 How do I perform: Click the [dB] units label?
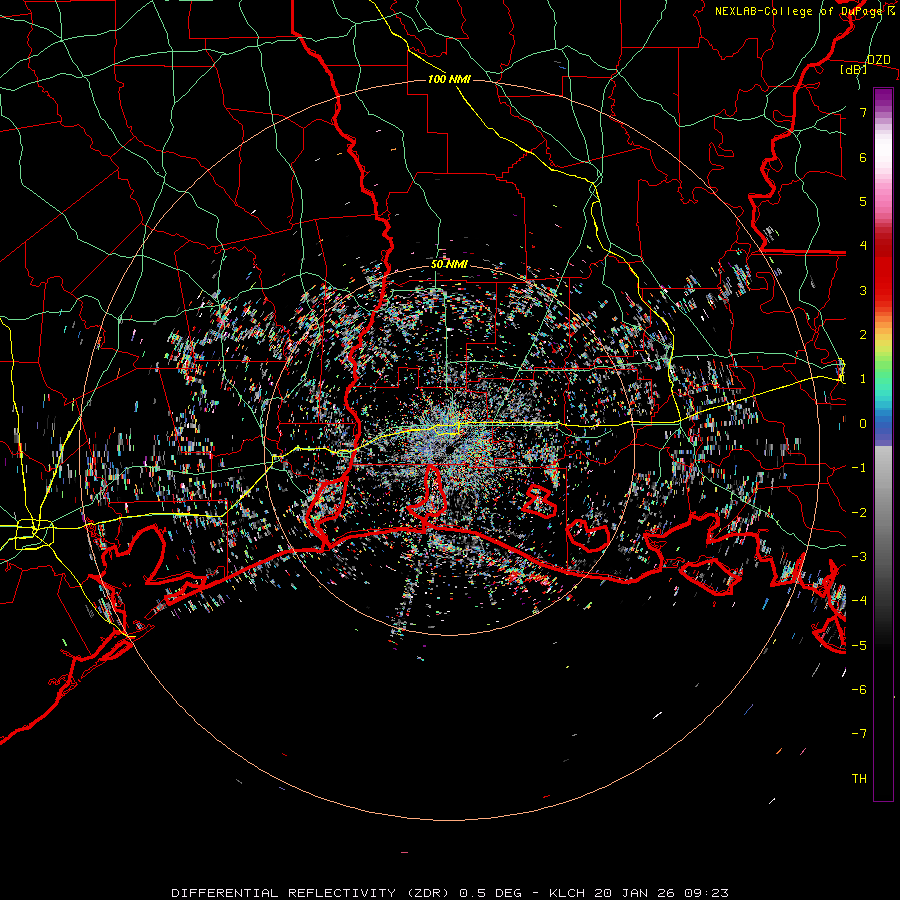(854, 70)
